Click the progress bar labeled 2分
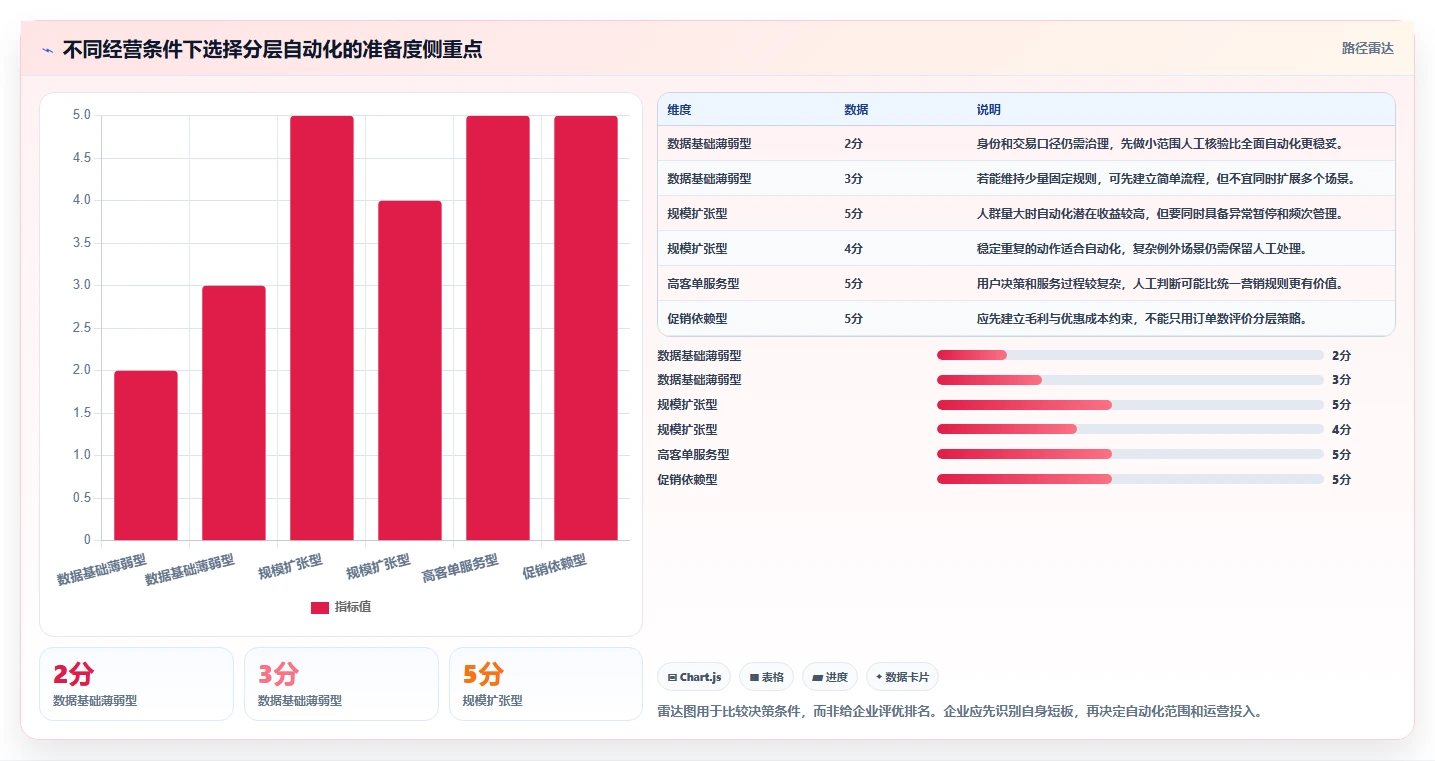Screen dimensions: 1435x761 click(x=1130, y=355)
